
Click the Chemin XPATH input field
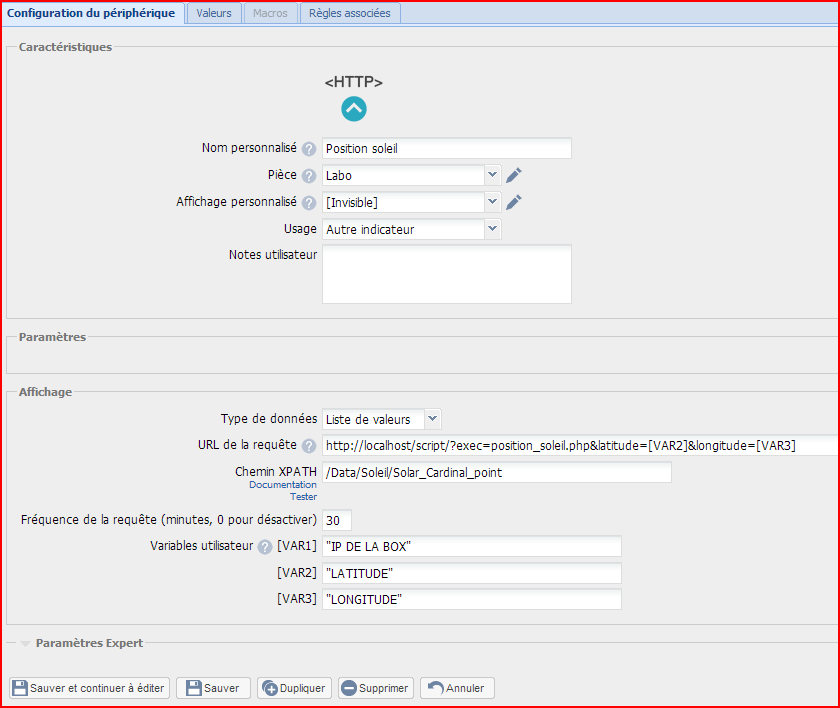(496, 473)
